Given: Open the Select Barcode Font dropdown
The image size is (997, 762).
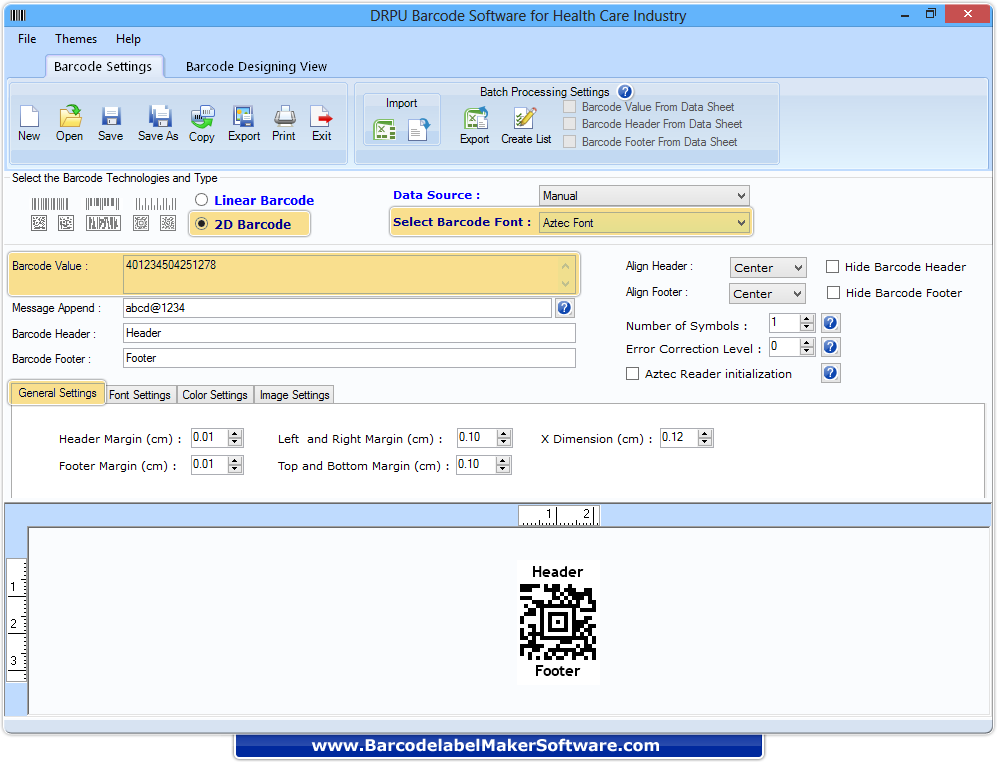Looking at the screenshot, I should [x=644, y=223].
